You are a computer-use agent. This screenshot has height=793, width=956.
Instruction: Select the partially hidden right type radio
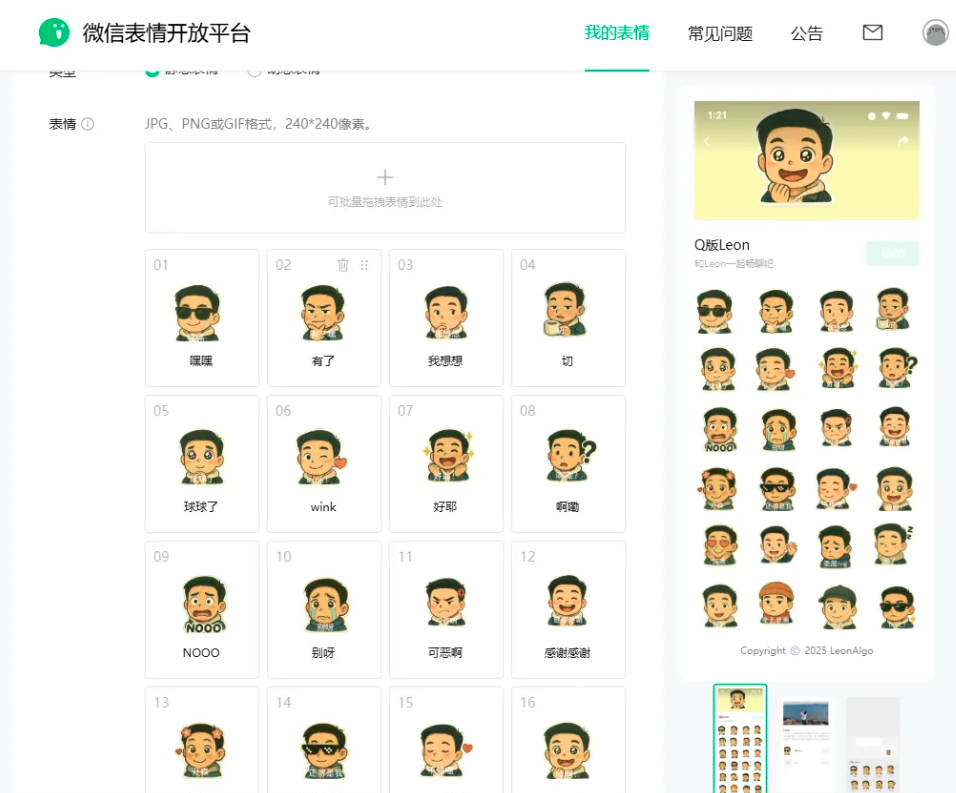click(254, 72)
